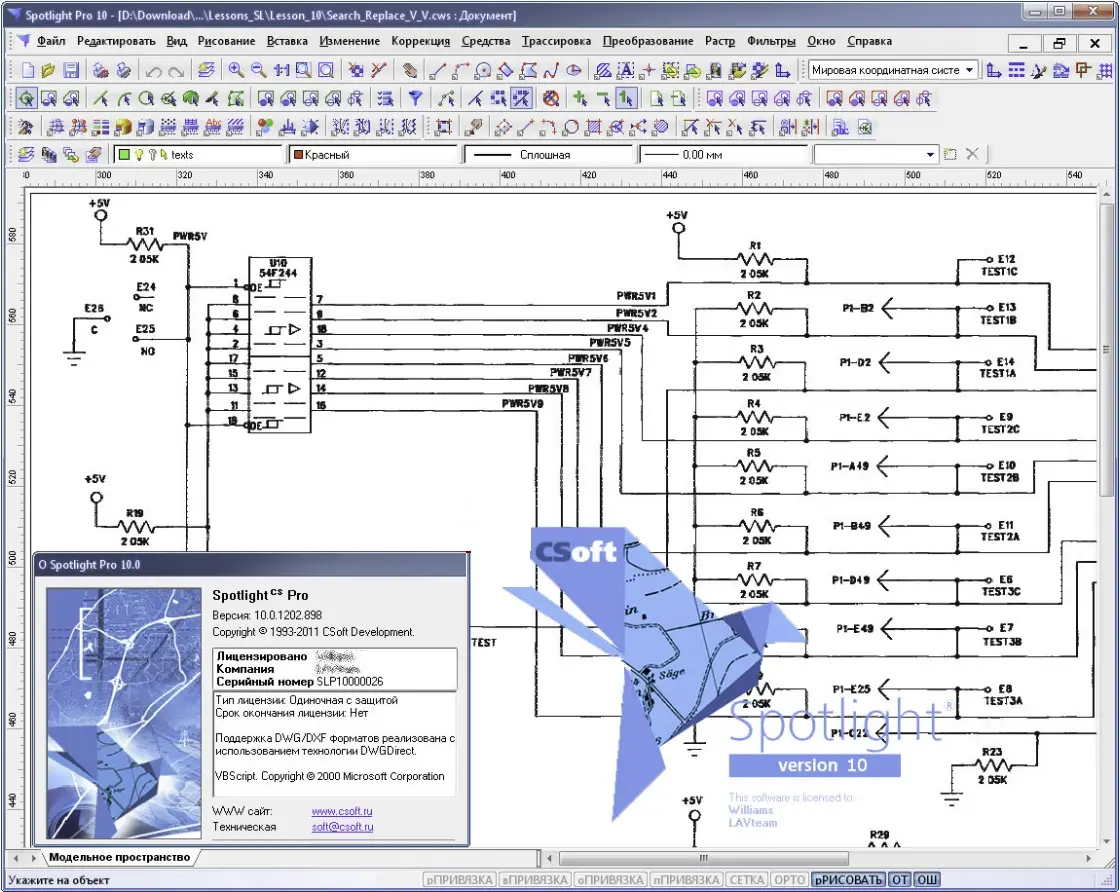Click the scroll-right arrow of horizontal scrollbar
The height and width of the screenshot is (892, 1120).
(1089, 858)
